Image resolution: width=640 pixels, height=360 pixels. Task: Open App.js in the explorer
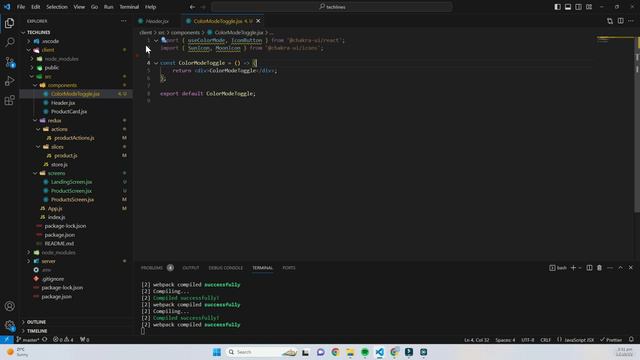pos(55,209)
